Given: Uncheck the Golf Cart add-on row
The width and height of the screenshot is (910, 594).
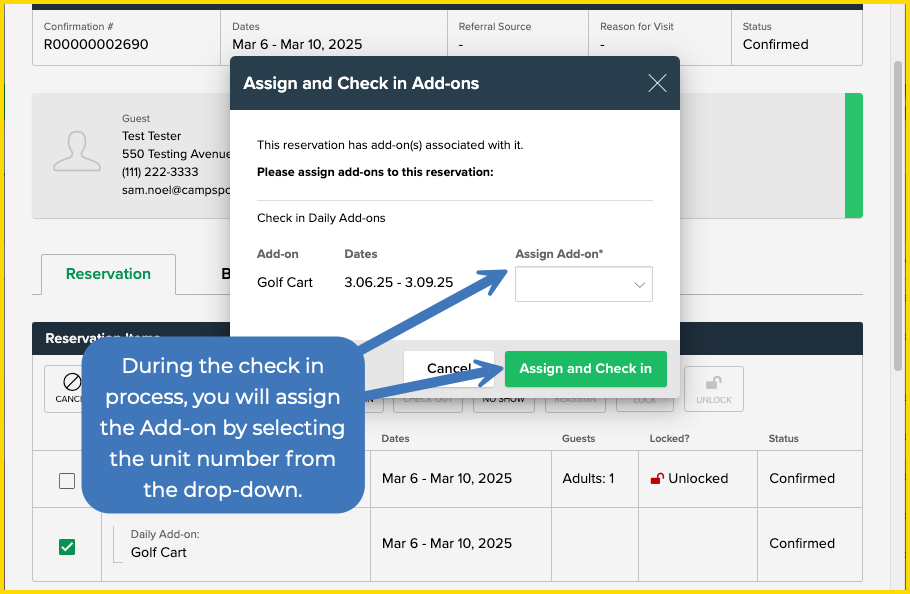Looking at the screenshot, I should pos(67,545).
